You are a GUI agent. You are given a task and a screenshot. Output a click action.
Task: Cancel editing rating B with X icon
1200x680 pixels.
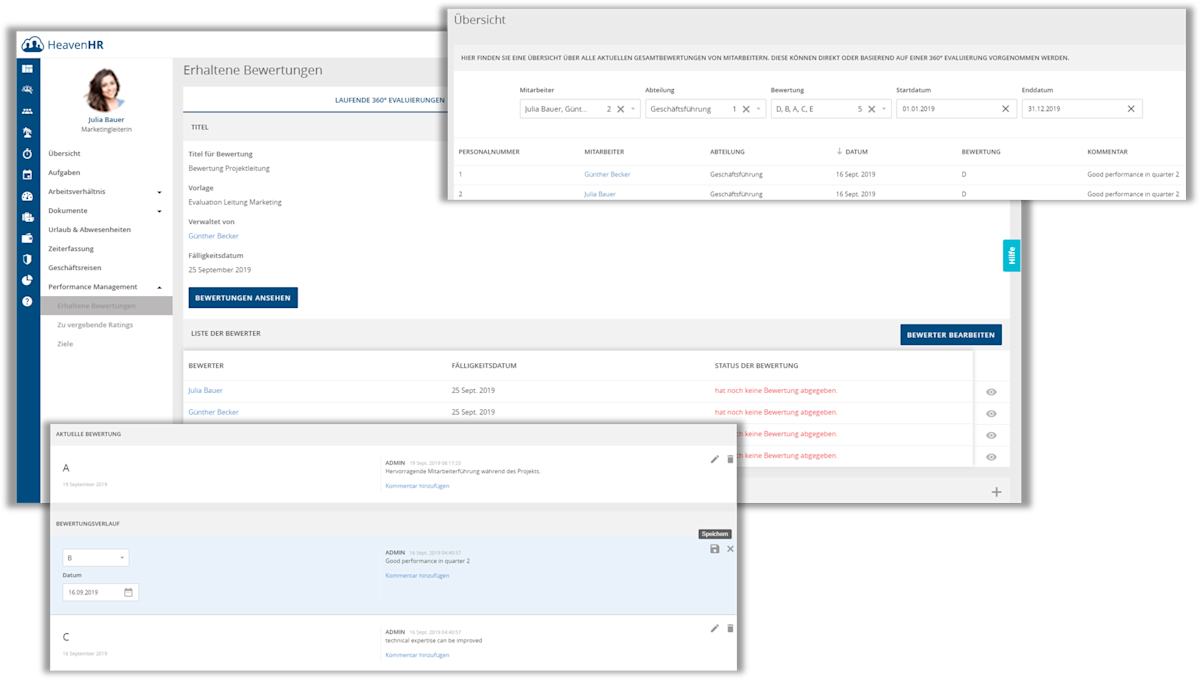tap(730, 549)
